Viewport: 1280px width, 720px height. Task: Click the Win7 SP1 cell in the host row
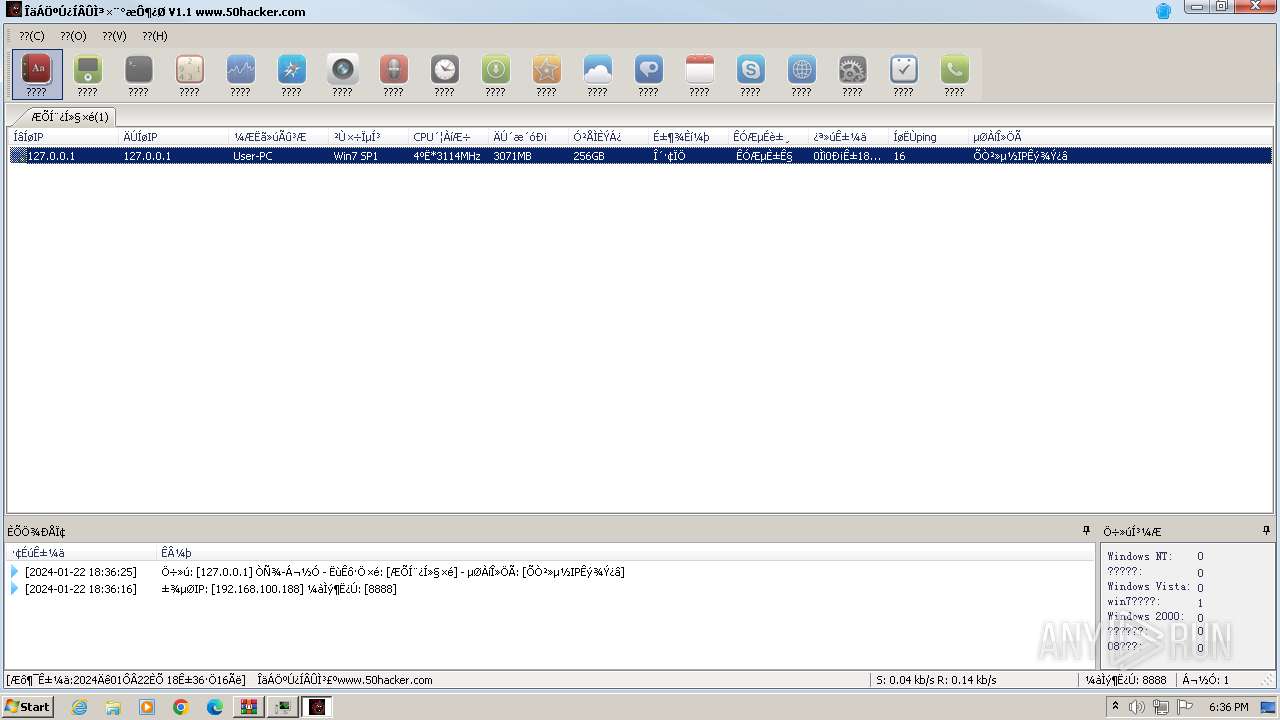click(357, 156)
